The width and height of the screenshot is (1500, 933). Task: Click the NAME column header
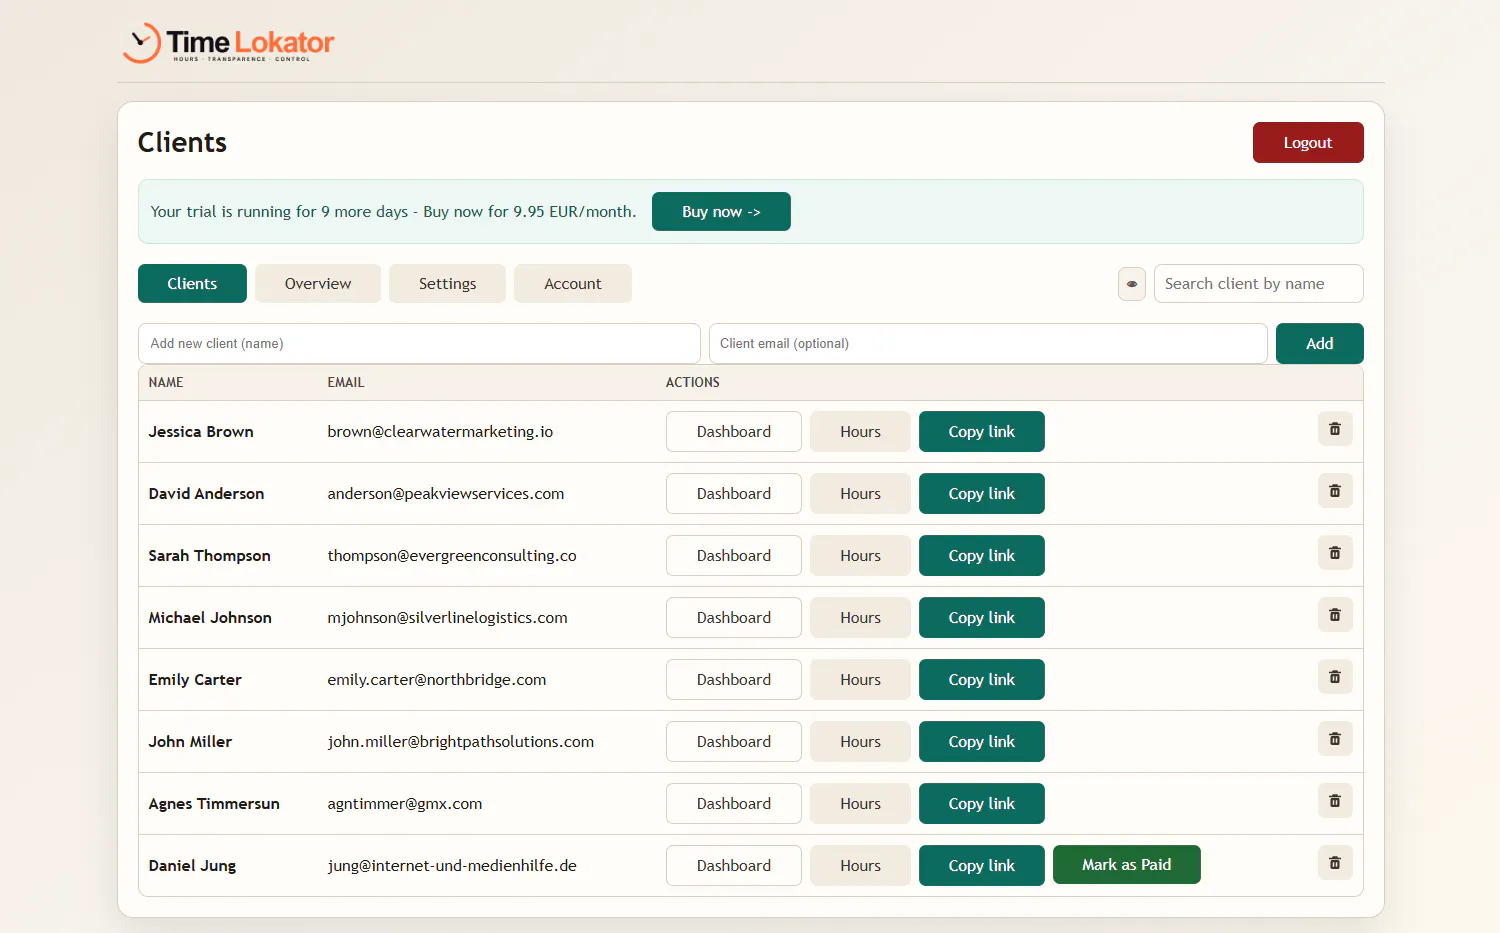click(x=166, y=382)
